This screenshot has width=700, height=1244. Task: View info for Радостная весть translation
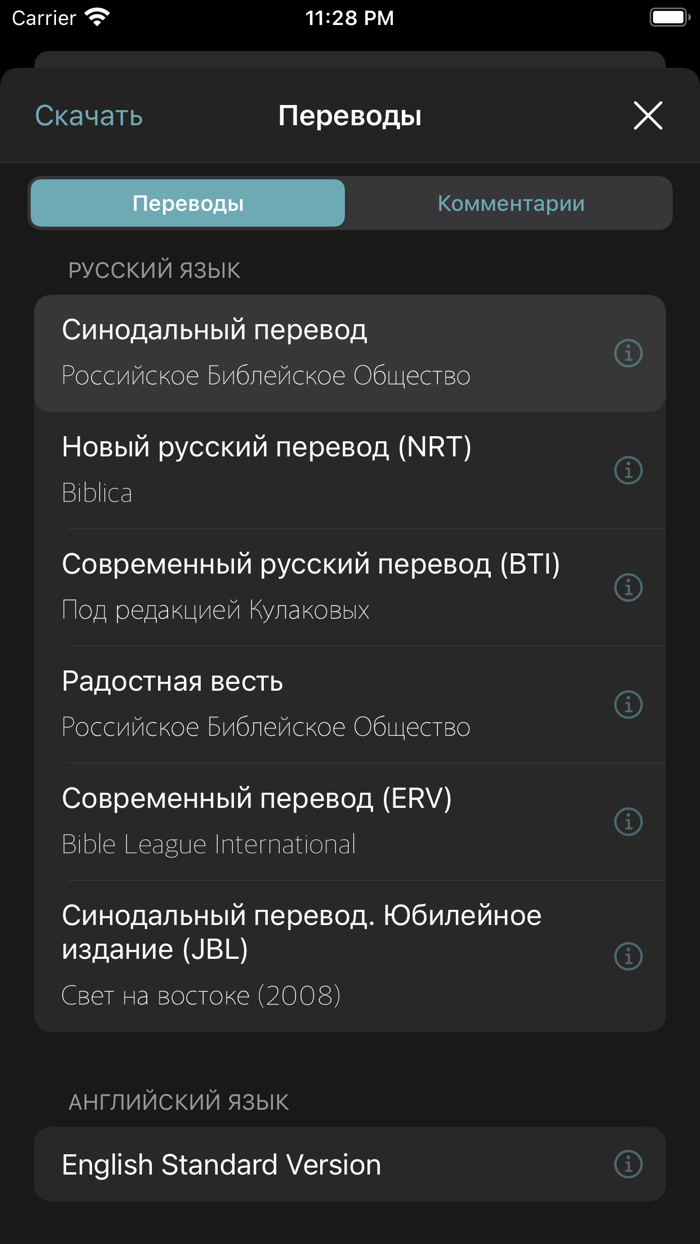628,704
